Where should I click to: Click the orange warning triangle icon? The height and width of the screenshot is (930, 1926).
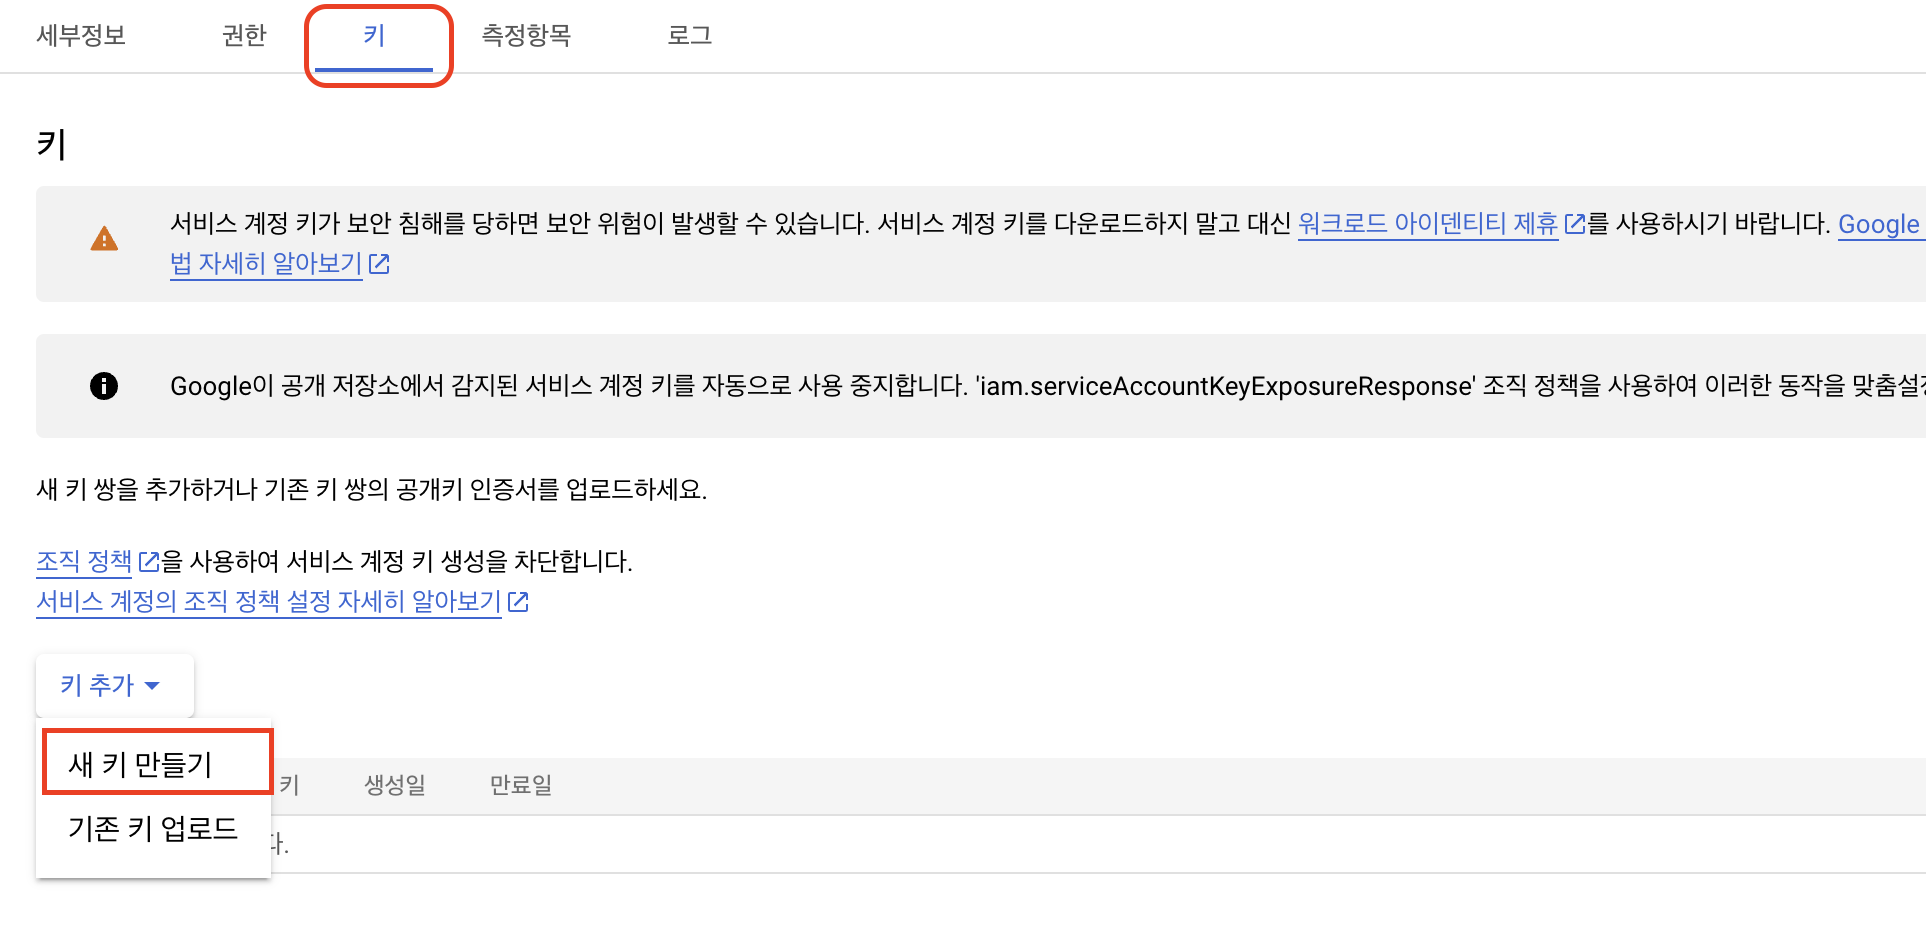pyautogui.click(x=104, y=240)
